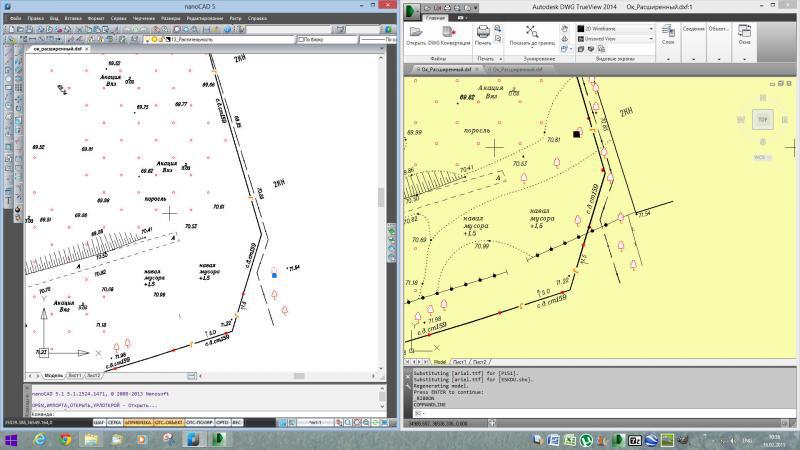Open the Черчение menu in nanoCAD
This screenshot has width=800, height=450.
coord(143,18)
